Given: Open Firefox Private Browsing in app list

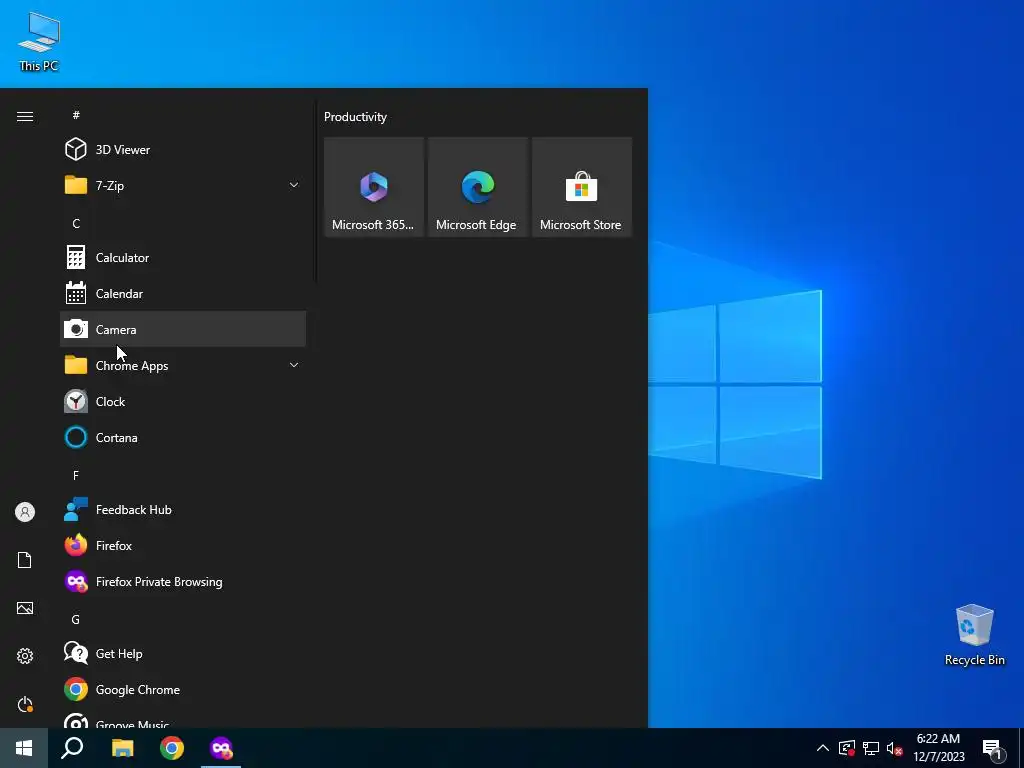Looking at the screenshot, I should pos(183,581).
